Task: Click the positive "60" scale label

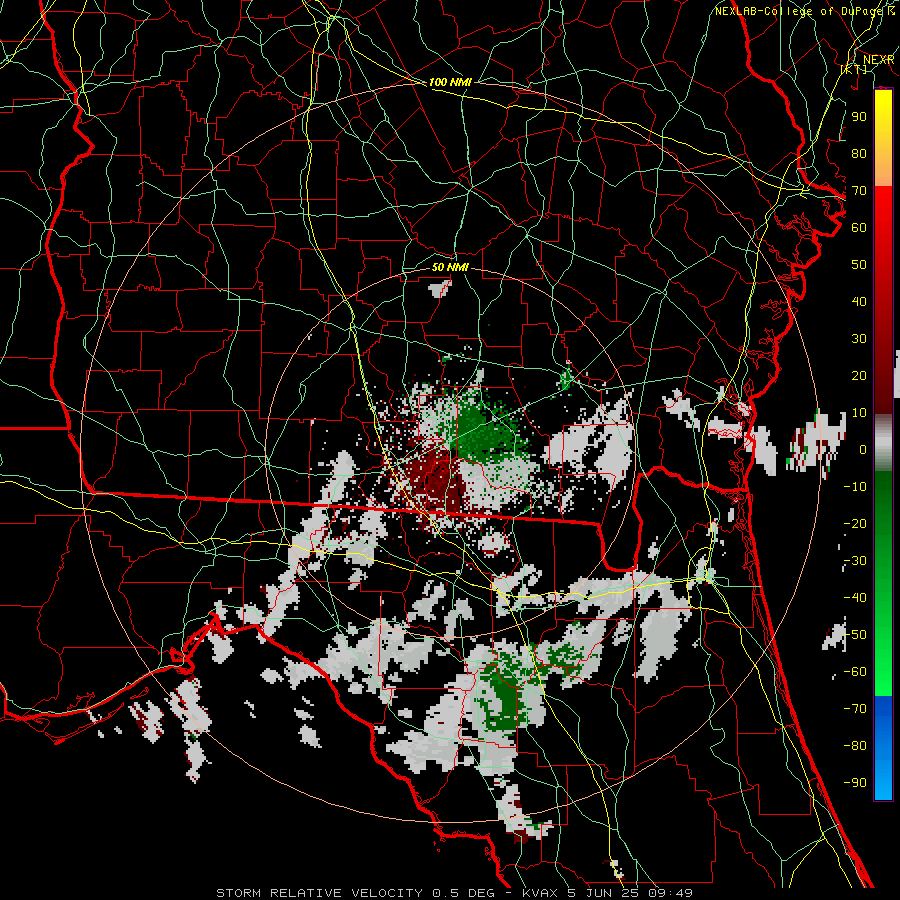Action: coord(859,227)
